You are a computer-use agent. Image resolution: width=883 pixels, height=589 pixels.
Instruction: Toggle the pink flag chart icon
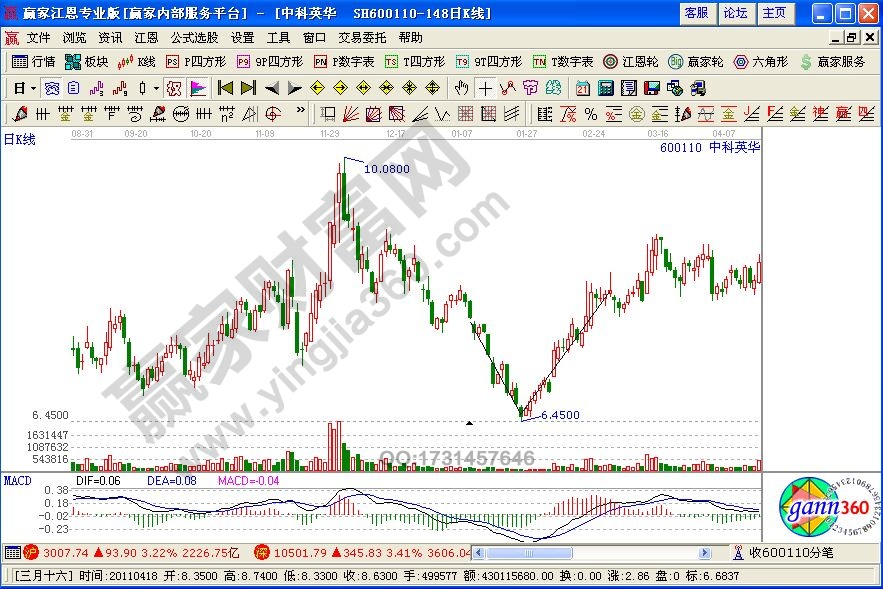point(198,88)
